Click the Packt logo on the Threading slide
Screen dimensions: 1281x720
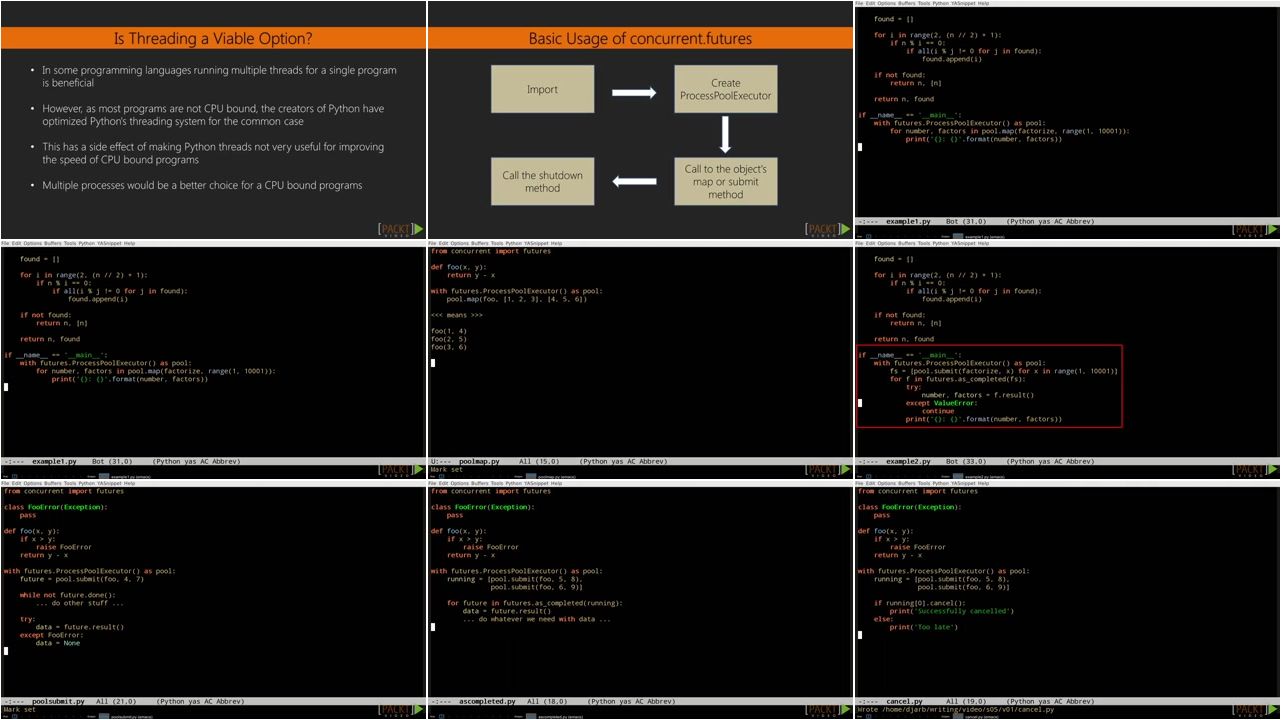point(400,230)
